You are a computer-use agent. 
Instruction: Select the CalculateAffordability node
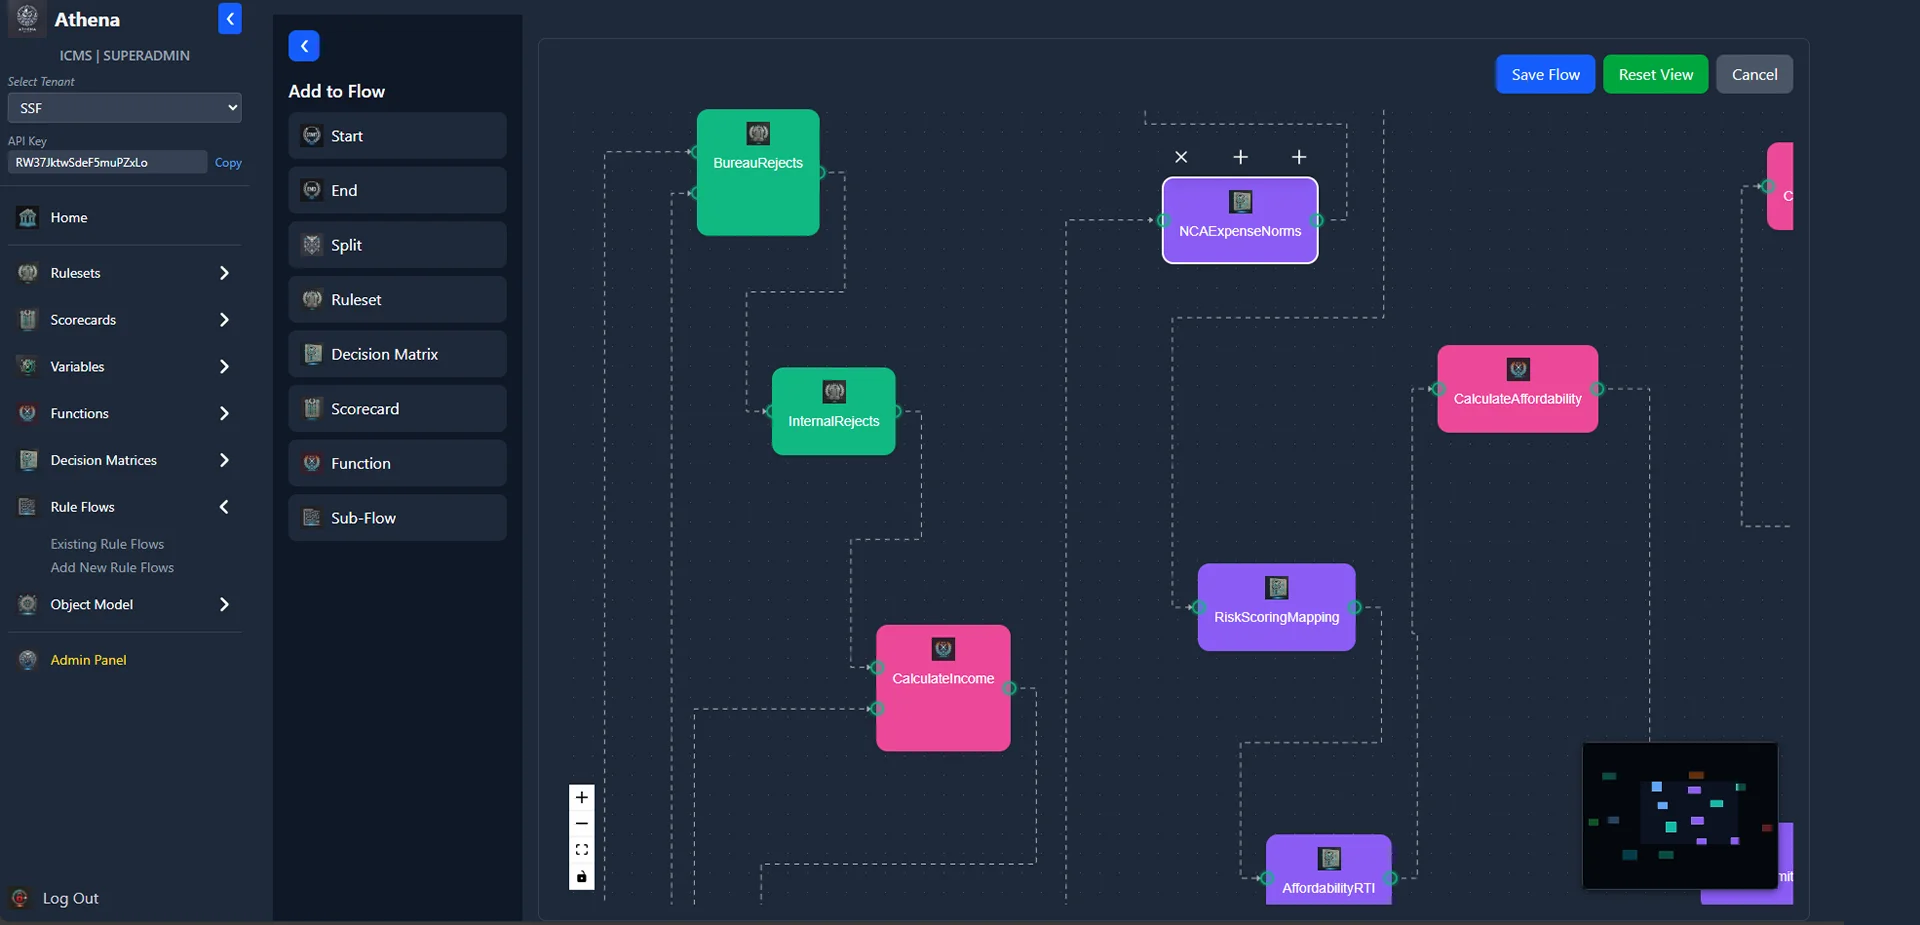1517,389
